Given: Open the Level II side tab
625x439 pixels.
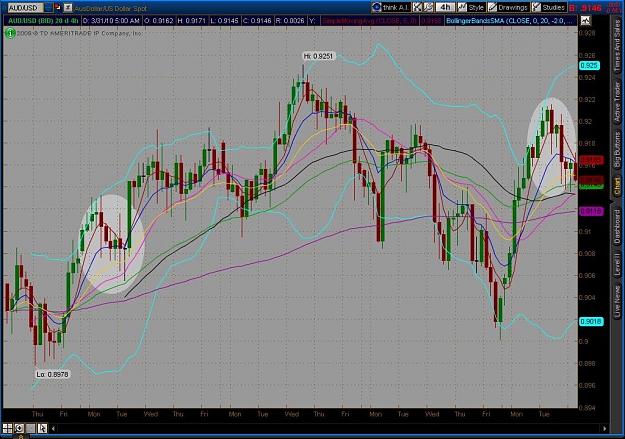Looking at the screenshot, I should click(617, 264).
